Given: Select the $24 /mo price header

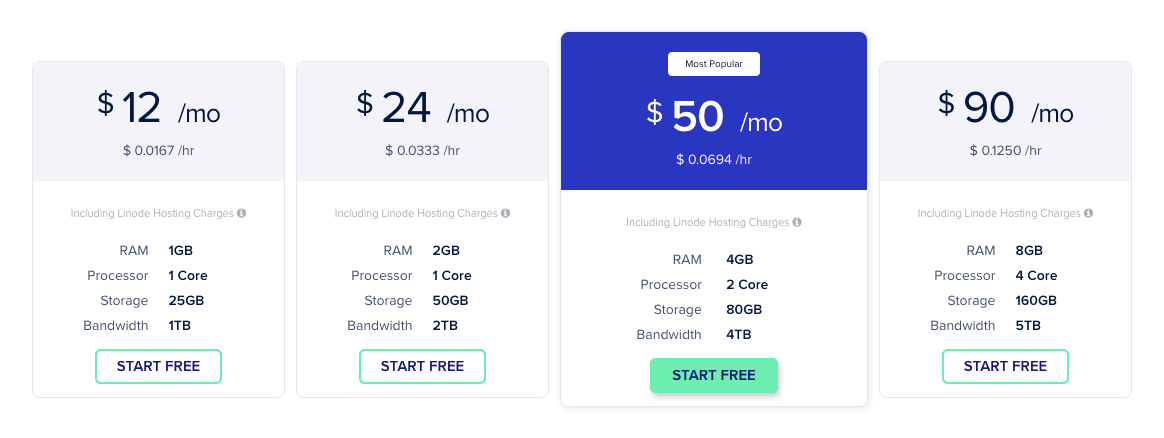Looking at the screenshot, I should [422, 108].
